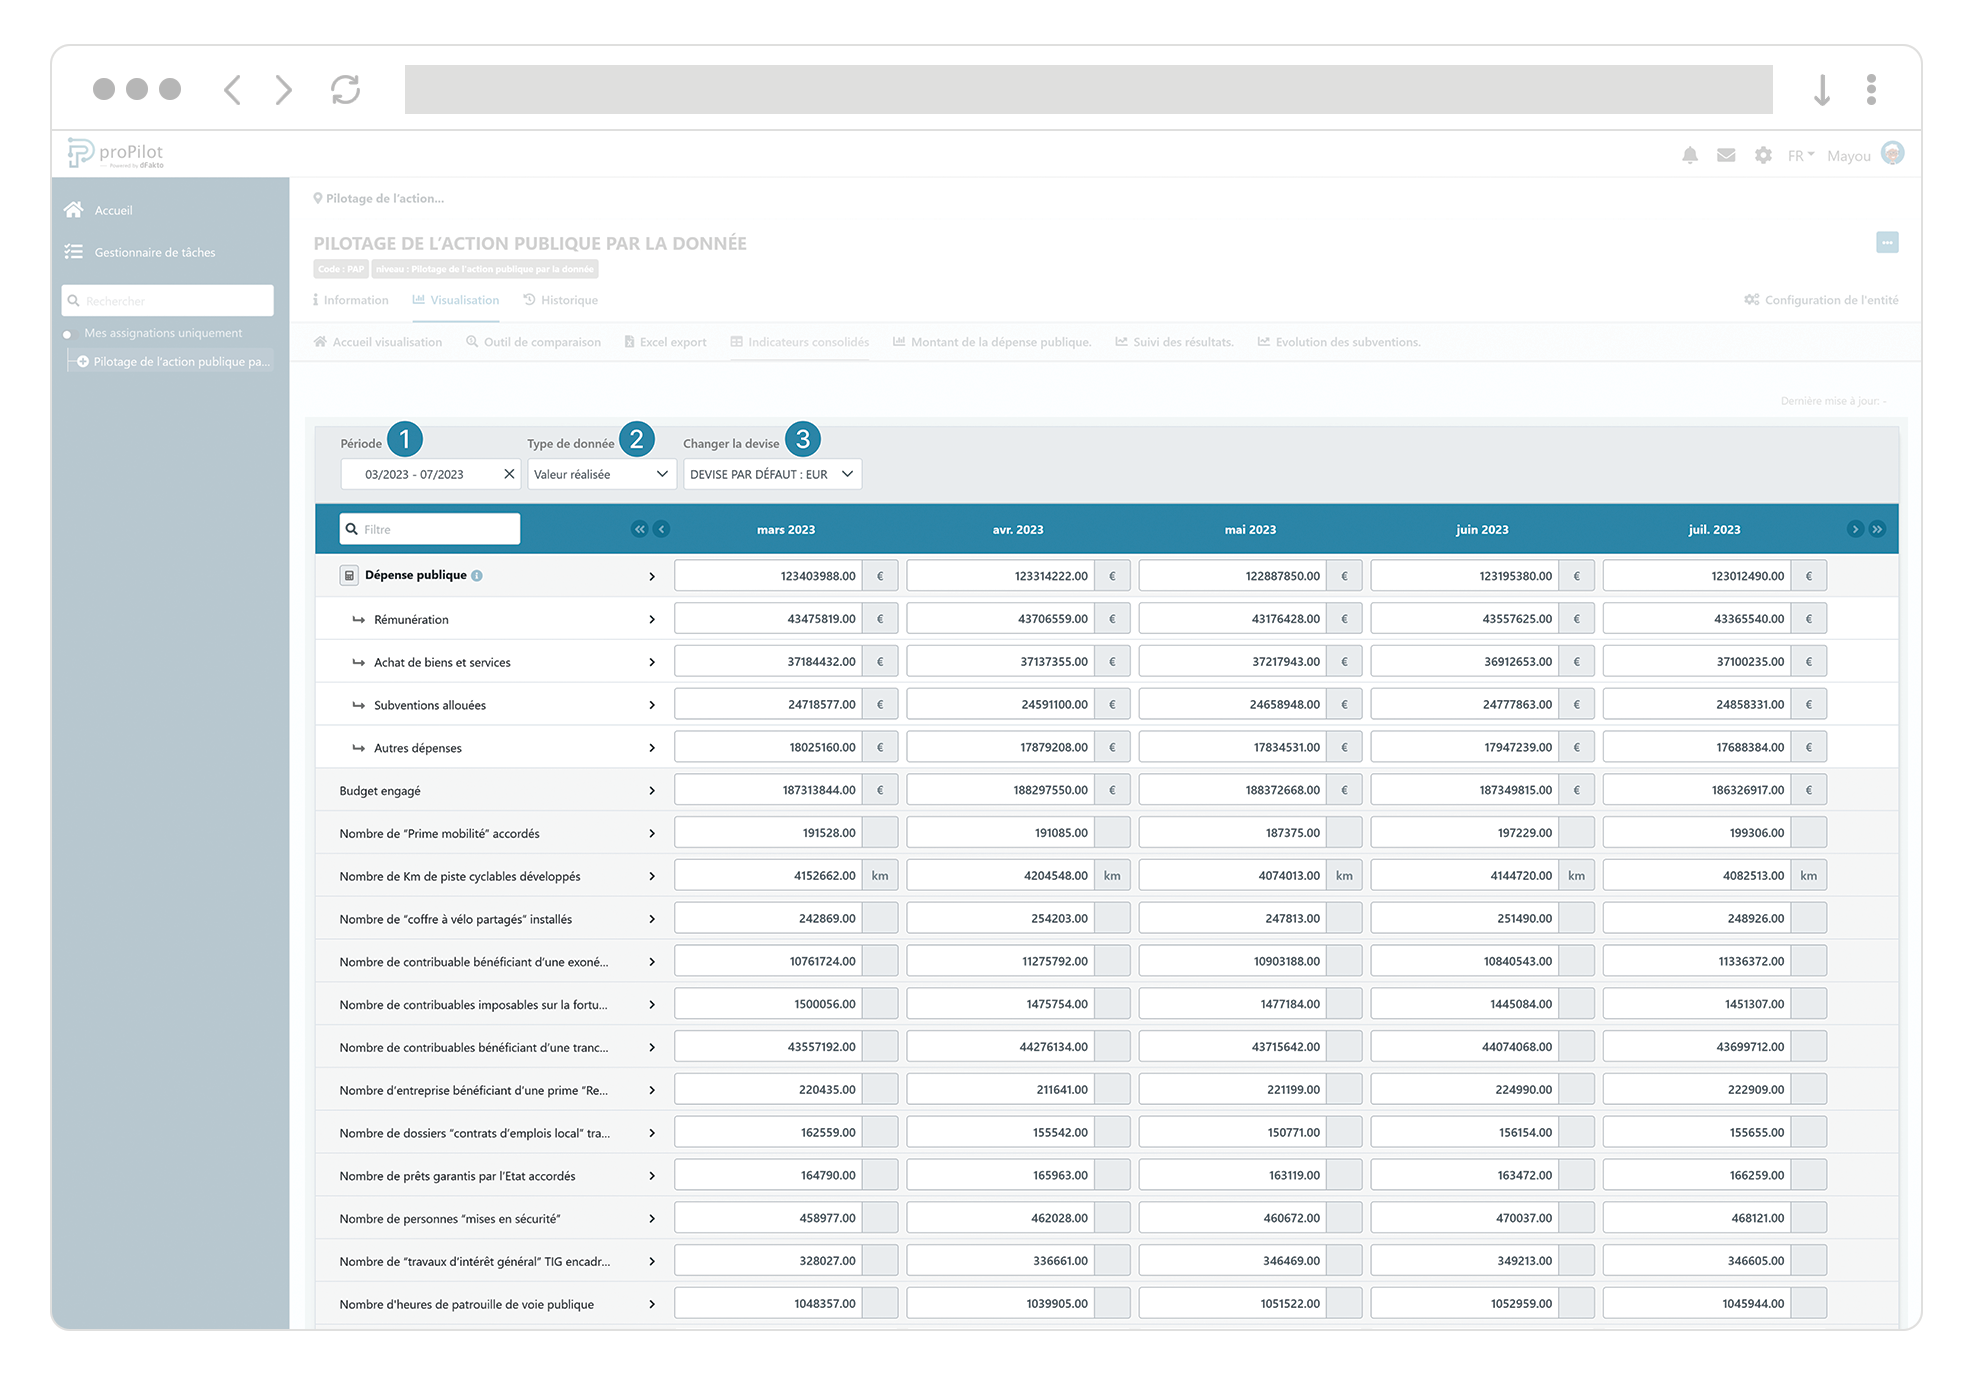Click the calculator icon beside Dépense publique
The image size is (1973, 1384).
pyautogui.click(x=349, y=575)
